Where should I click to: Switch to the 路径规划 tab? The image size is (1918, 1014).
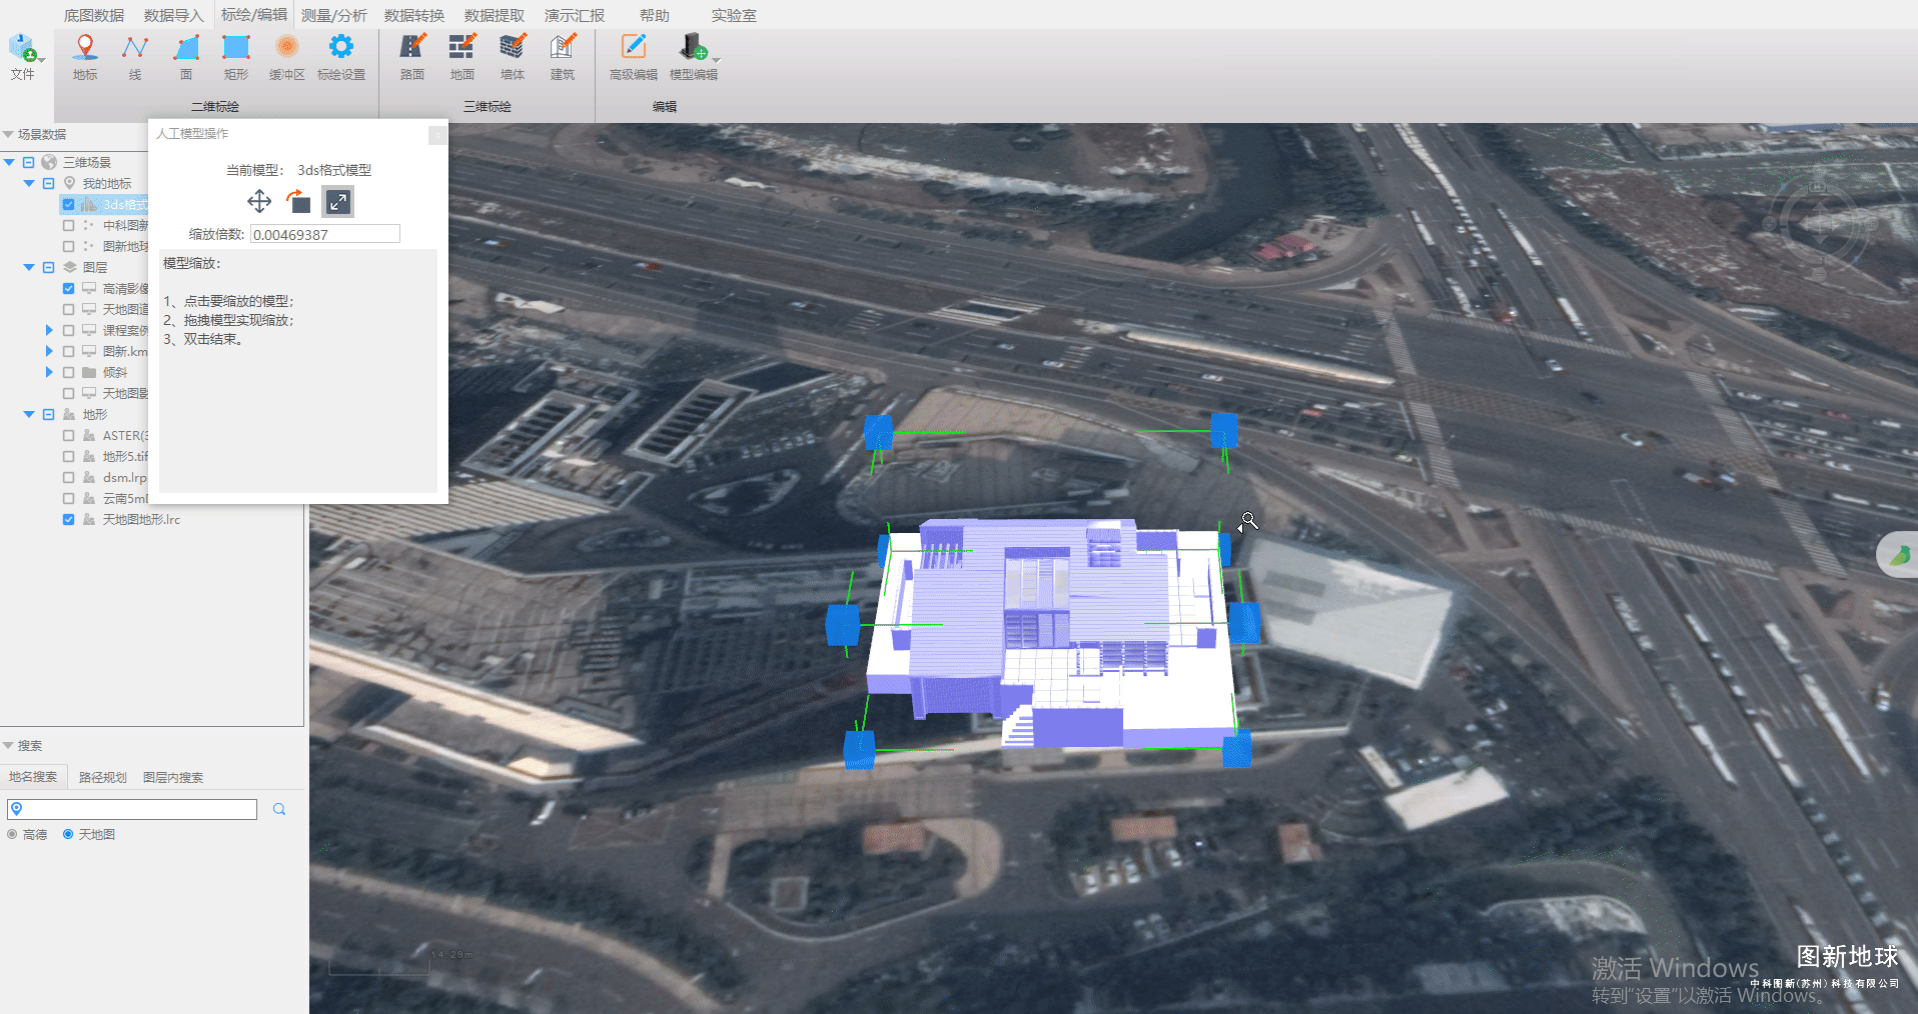(x=102, y=777)
